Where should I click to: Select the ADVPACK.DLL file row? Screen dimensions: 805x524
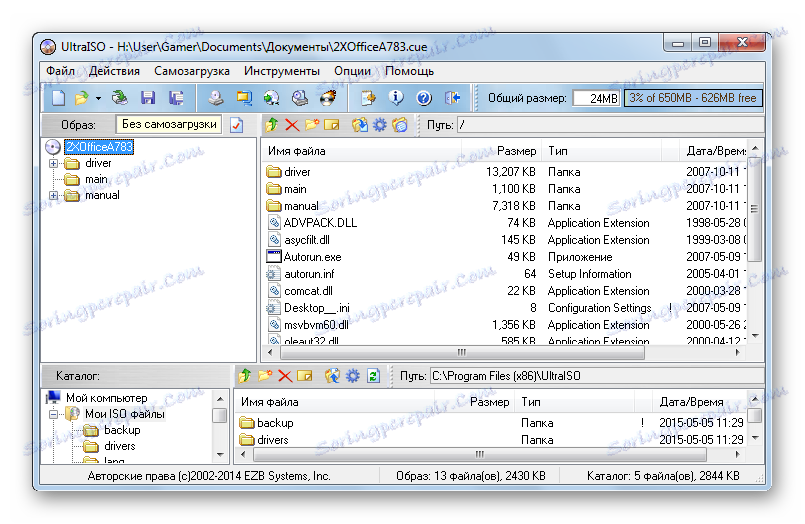pyautogui.click(x=506, y=223)
